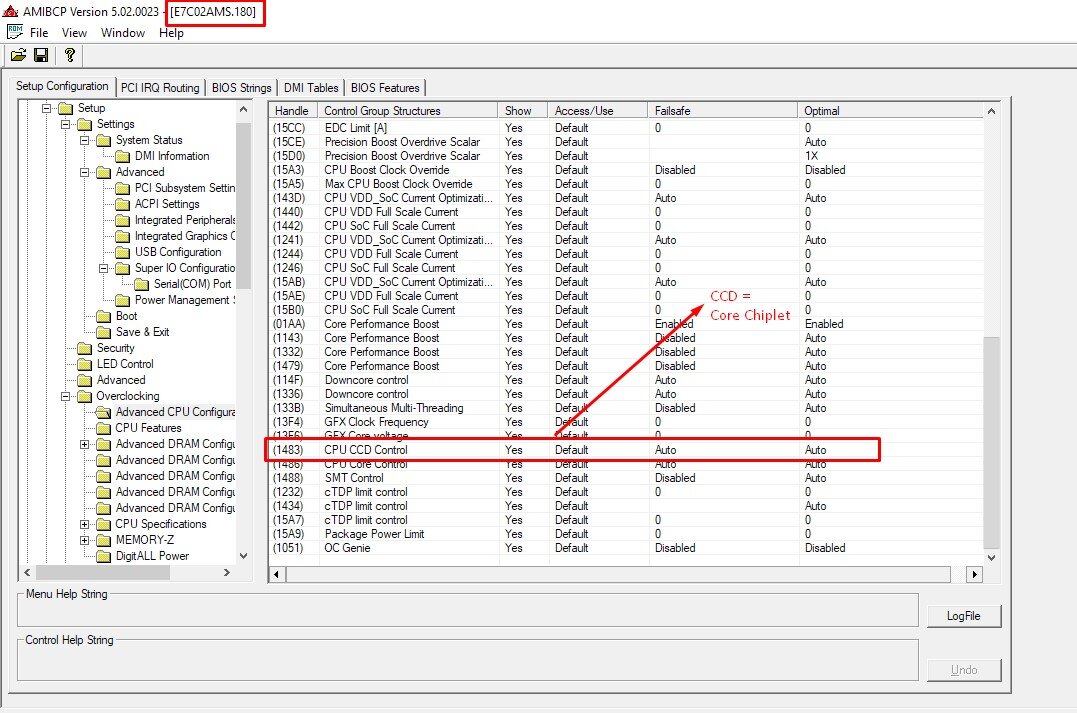Viewport: 1077px width, 713px height.
Task: Select the ACPI Settings folder icon
Action: pyautogui.click(x=123, y=204)
